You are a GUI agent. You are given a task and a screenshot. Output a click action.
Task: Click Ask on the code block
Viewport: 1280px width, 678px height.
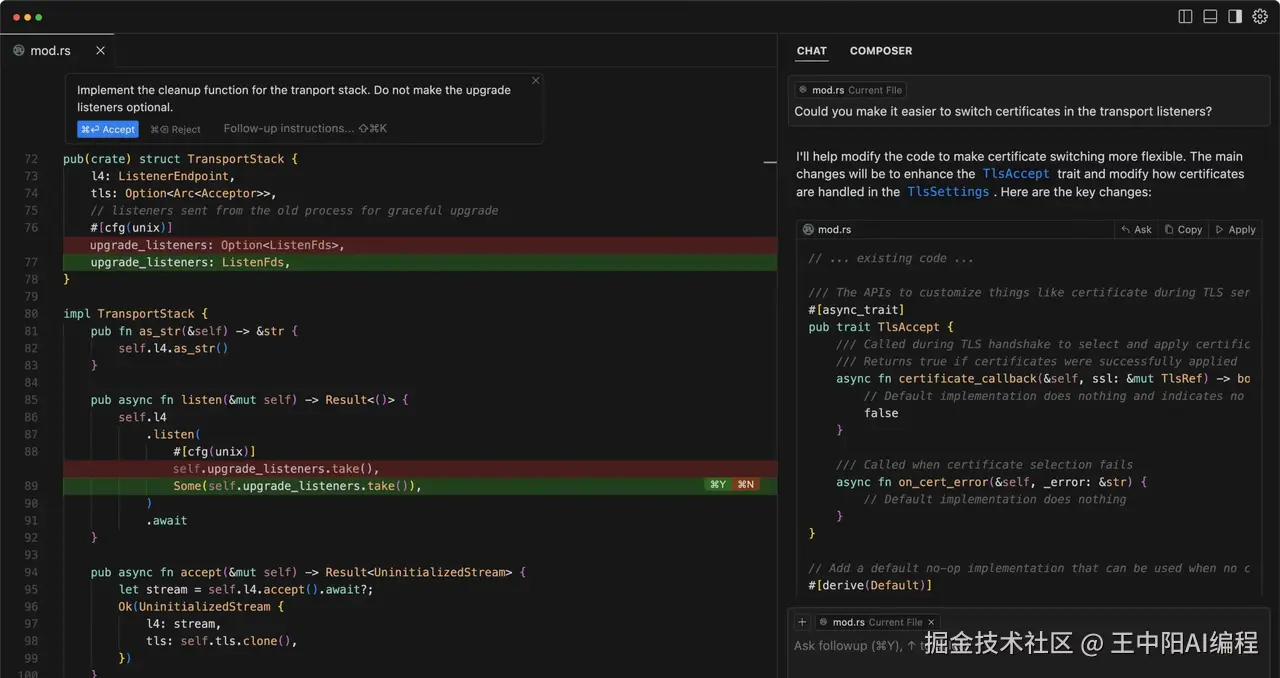click(1136, 229)
